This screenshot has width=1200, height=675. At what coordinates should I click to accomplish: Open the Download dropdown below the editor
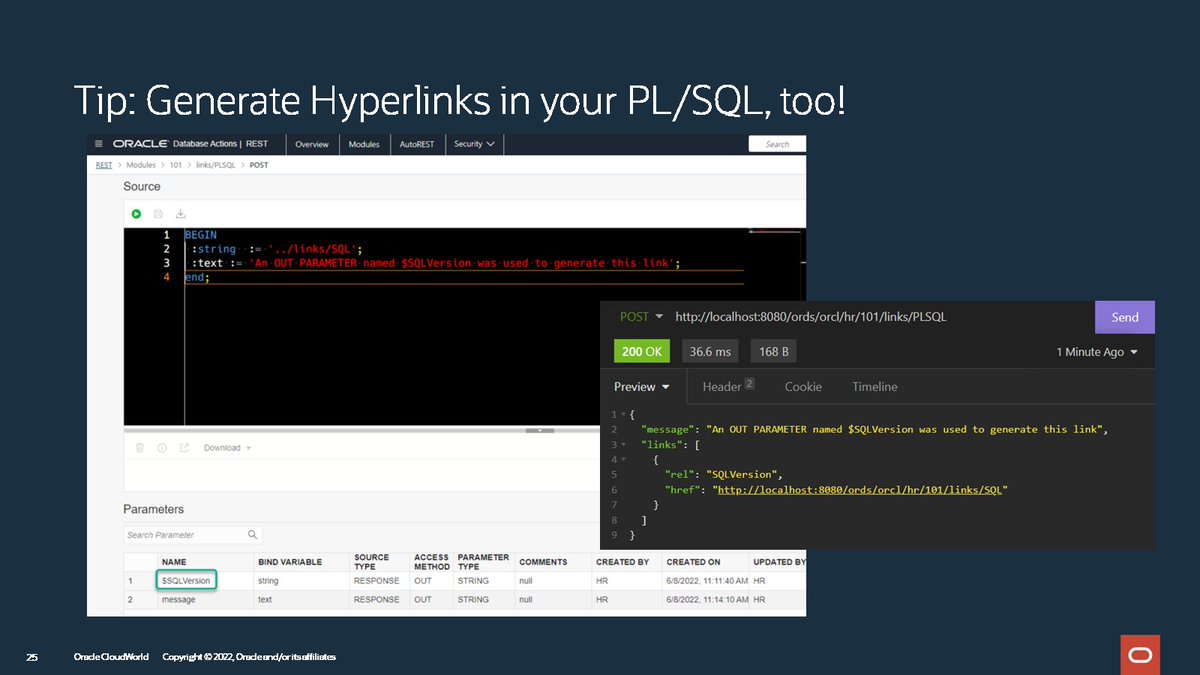[x=228, y=448]
